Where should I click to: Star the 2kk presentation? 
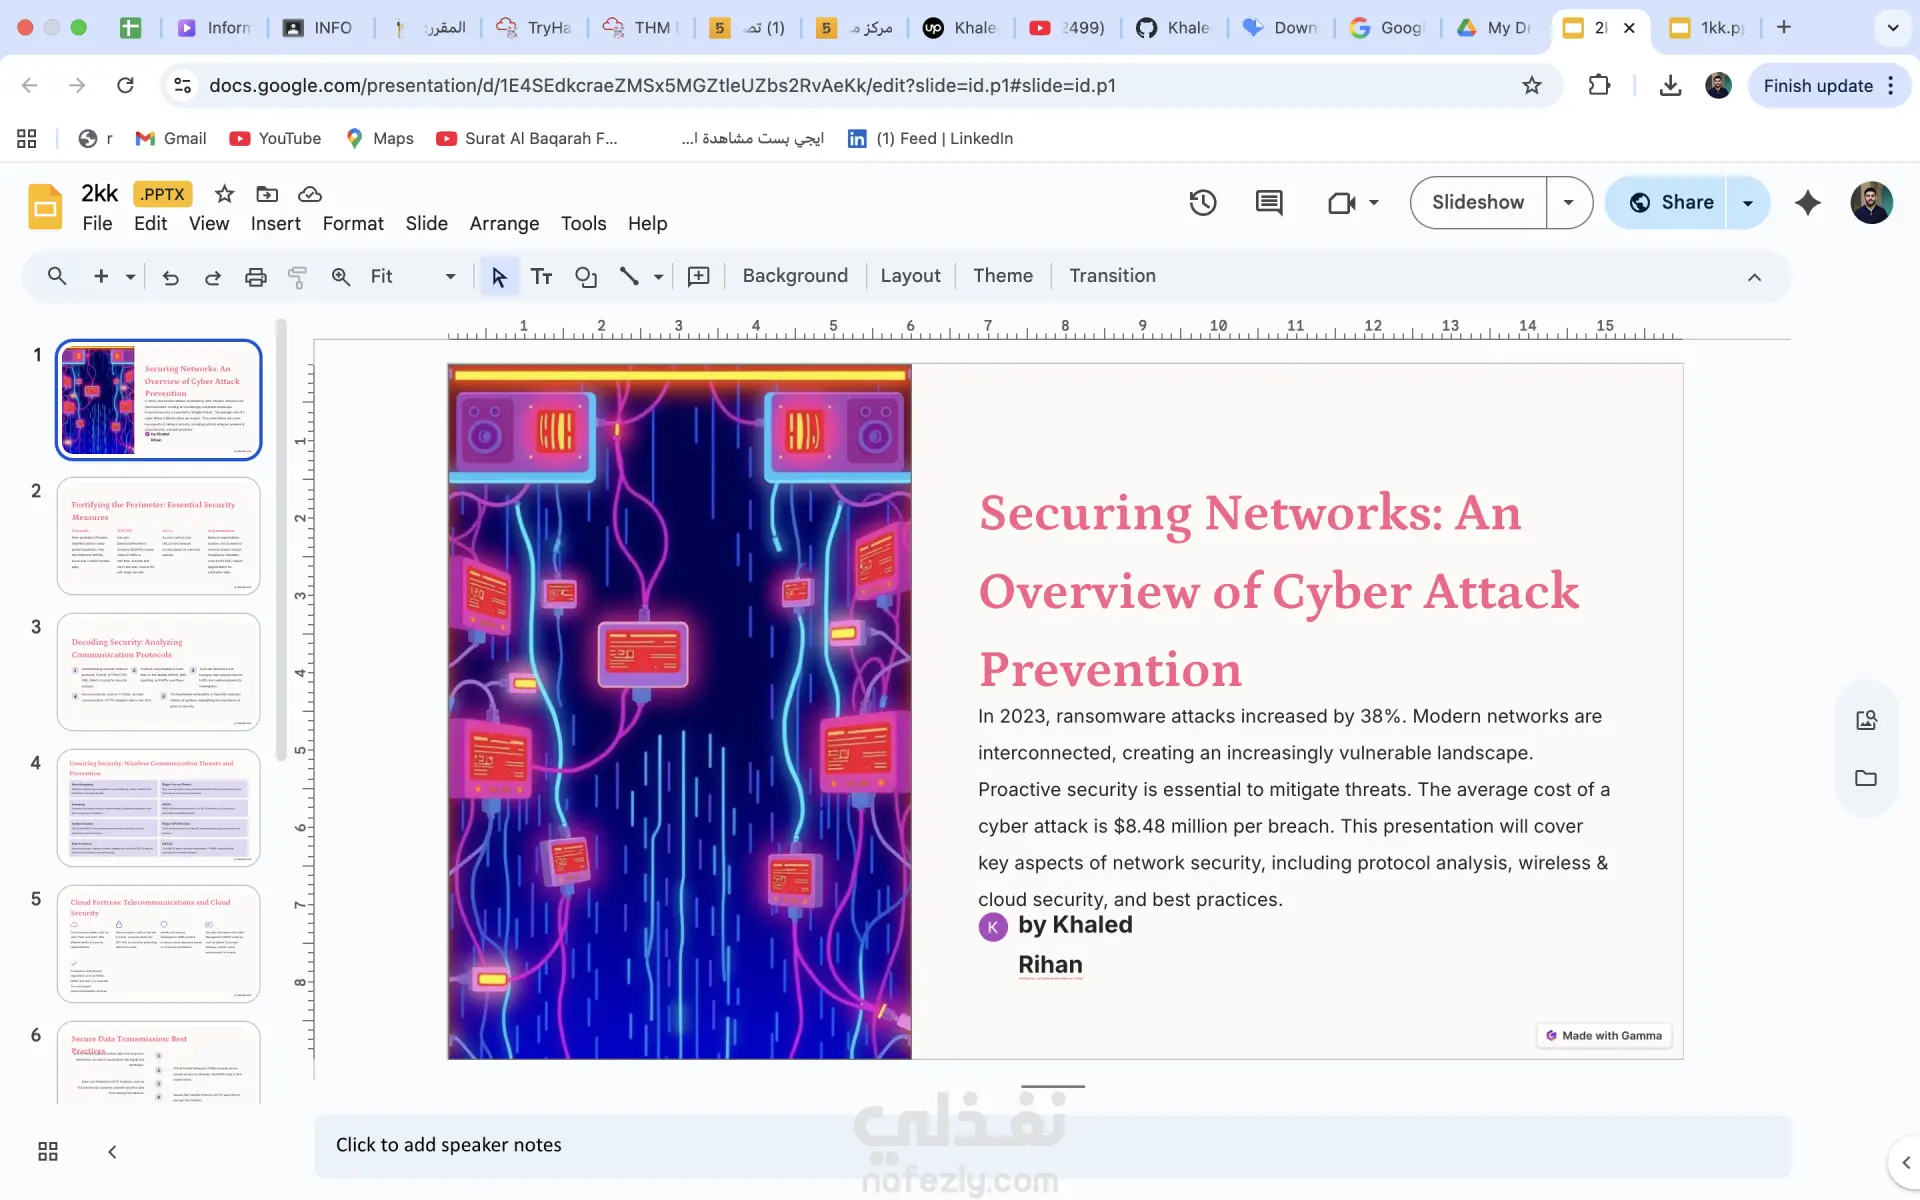point(225,194)
